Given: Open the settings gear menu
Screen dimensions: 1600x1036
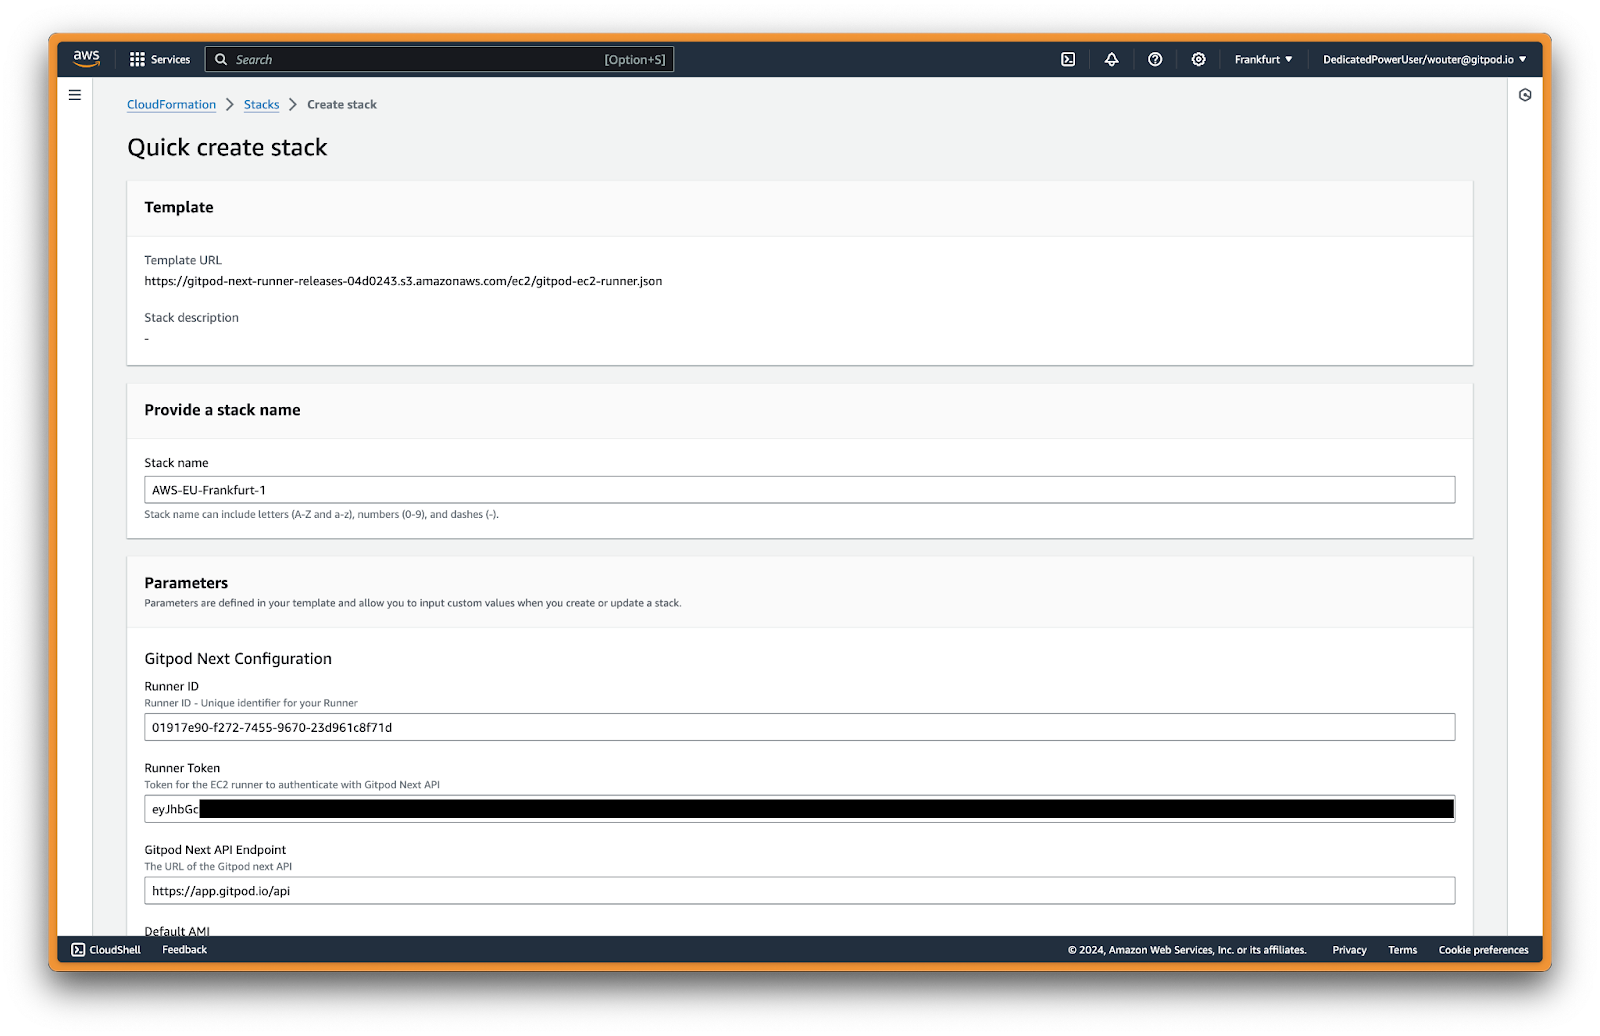Looking at the screenshot, I should coord(1198,60).
